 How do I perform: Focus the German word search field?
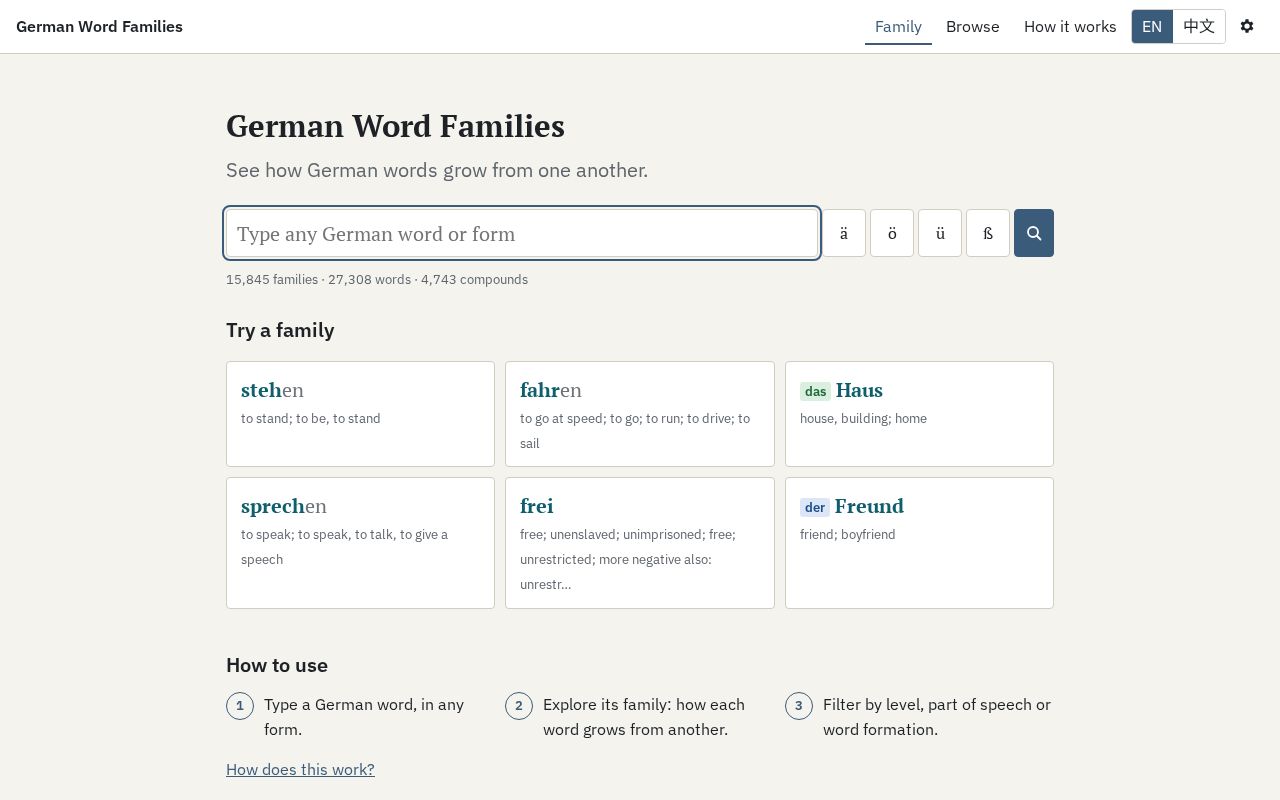tap(522, 233)
